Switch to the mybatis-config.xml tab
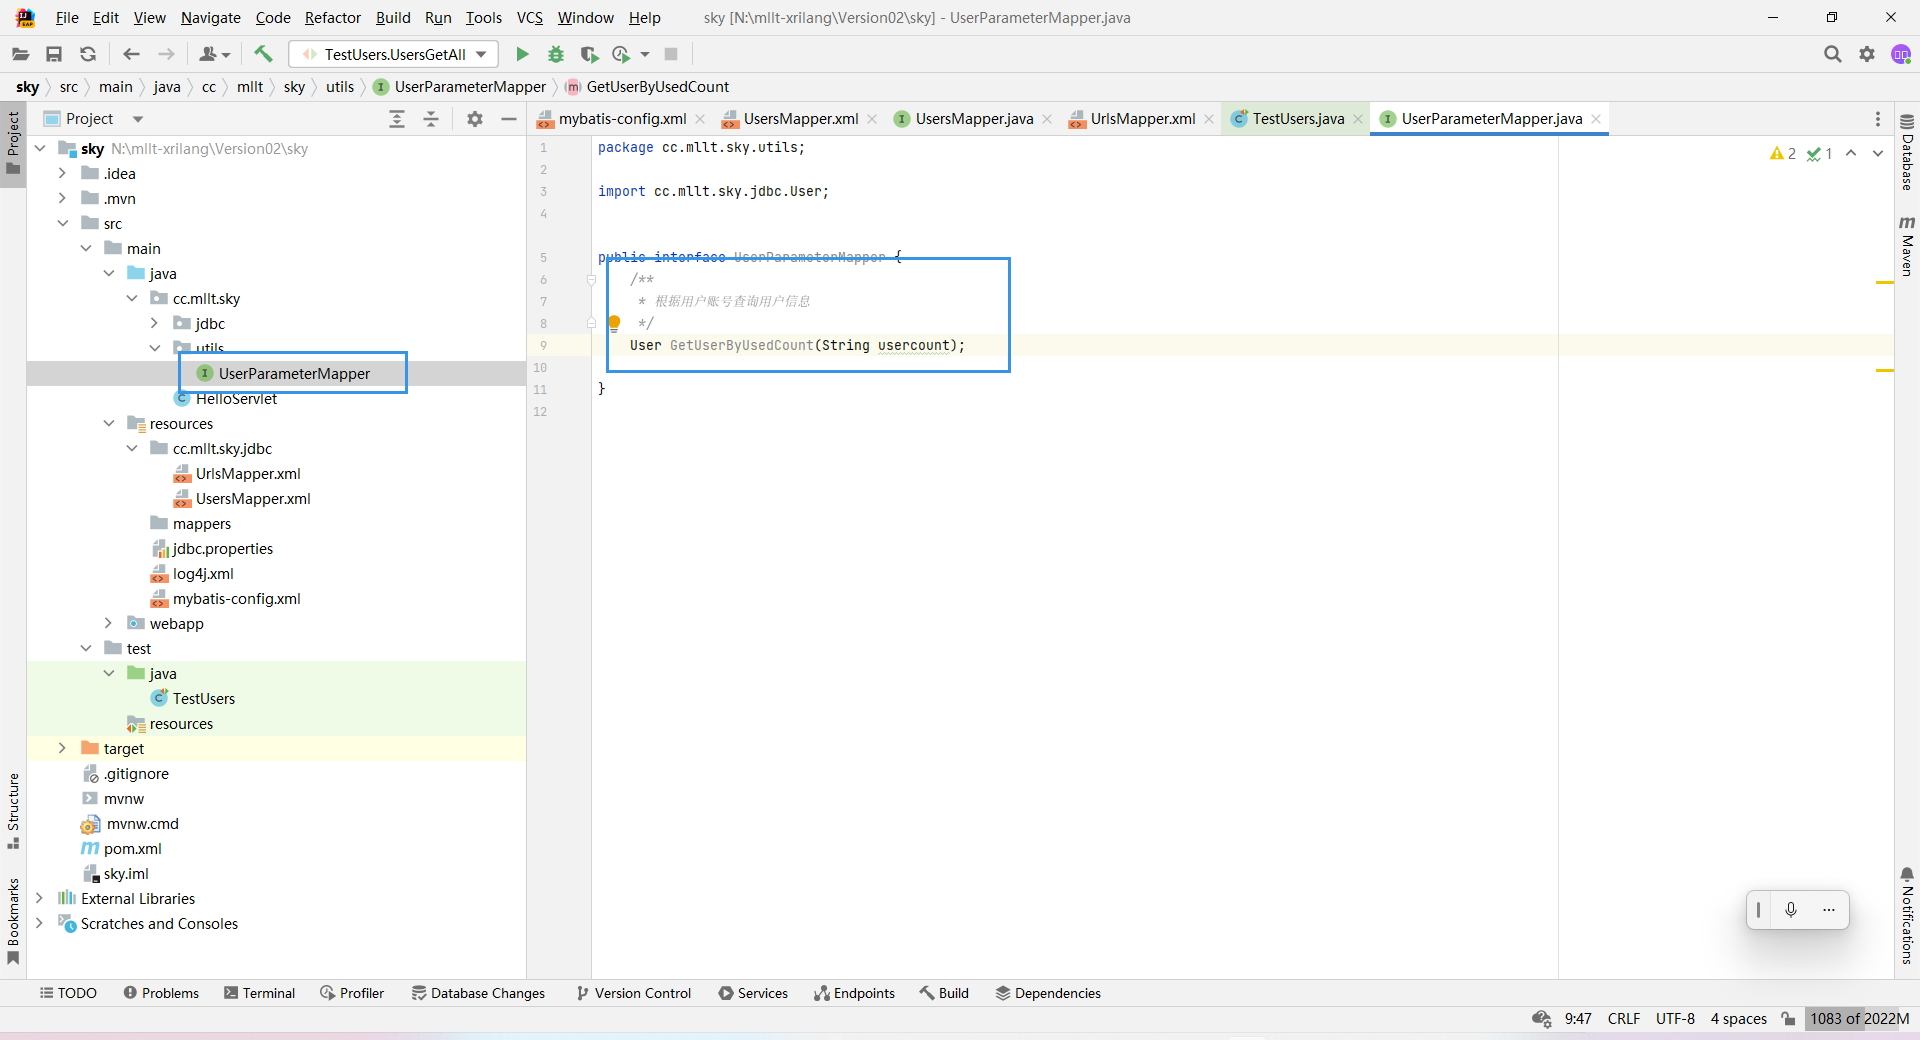The image size is (1920, 1040). point(622,119)
